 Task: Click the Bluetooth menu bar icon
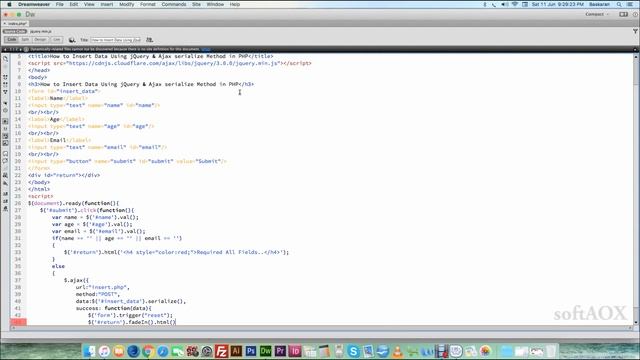pyautogui.click(x=484, y=4)
